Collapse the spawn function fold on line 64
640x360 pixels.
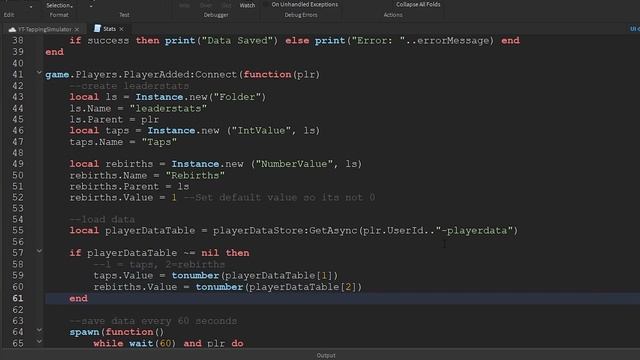[x=39, y=330]
